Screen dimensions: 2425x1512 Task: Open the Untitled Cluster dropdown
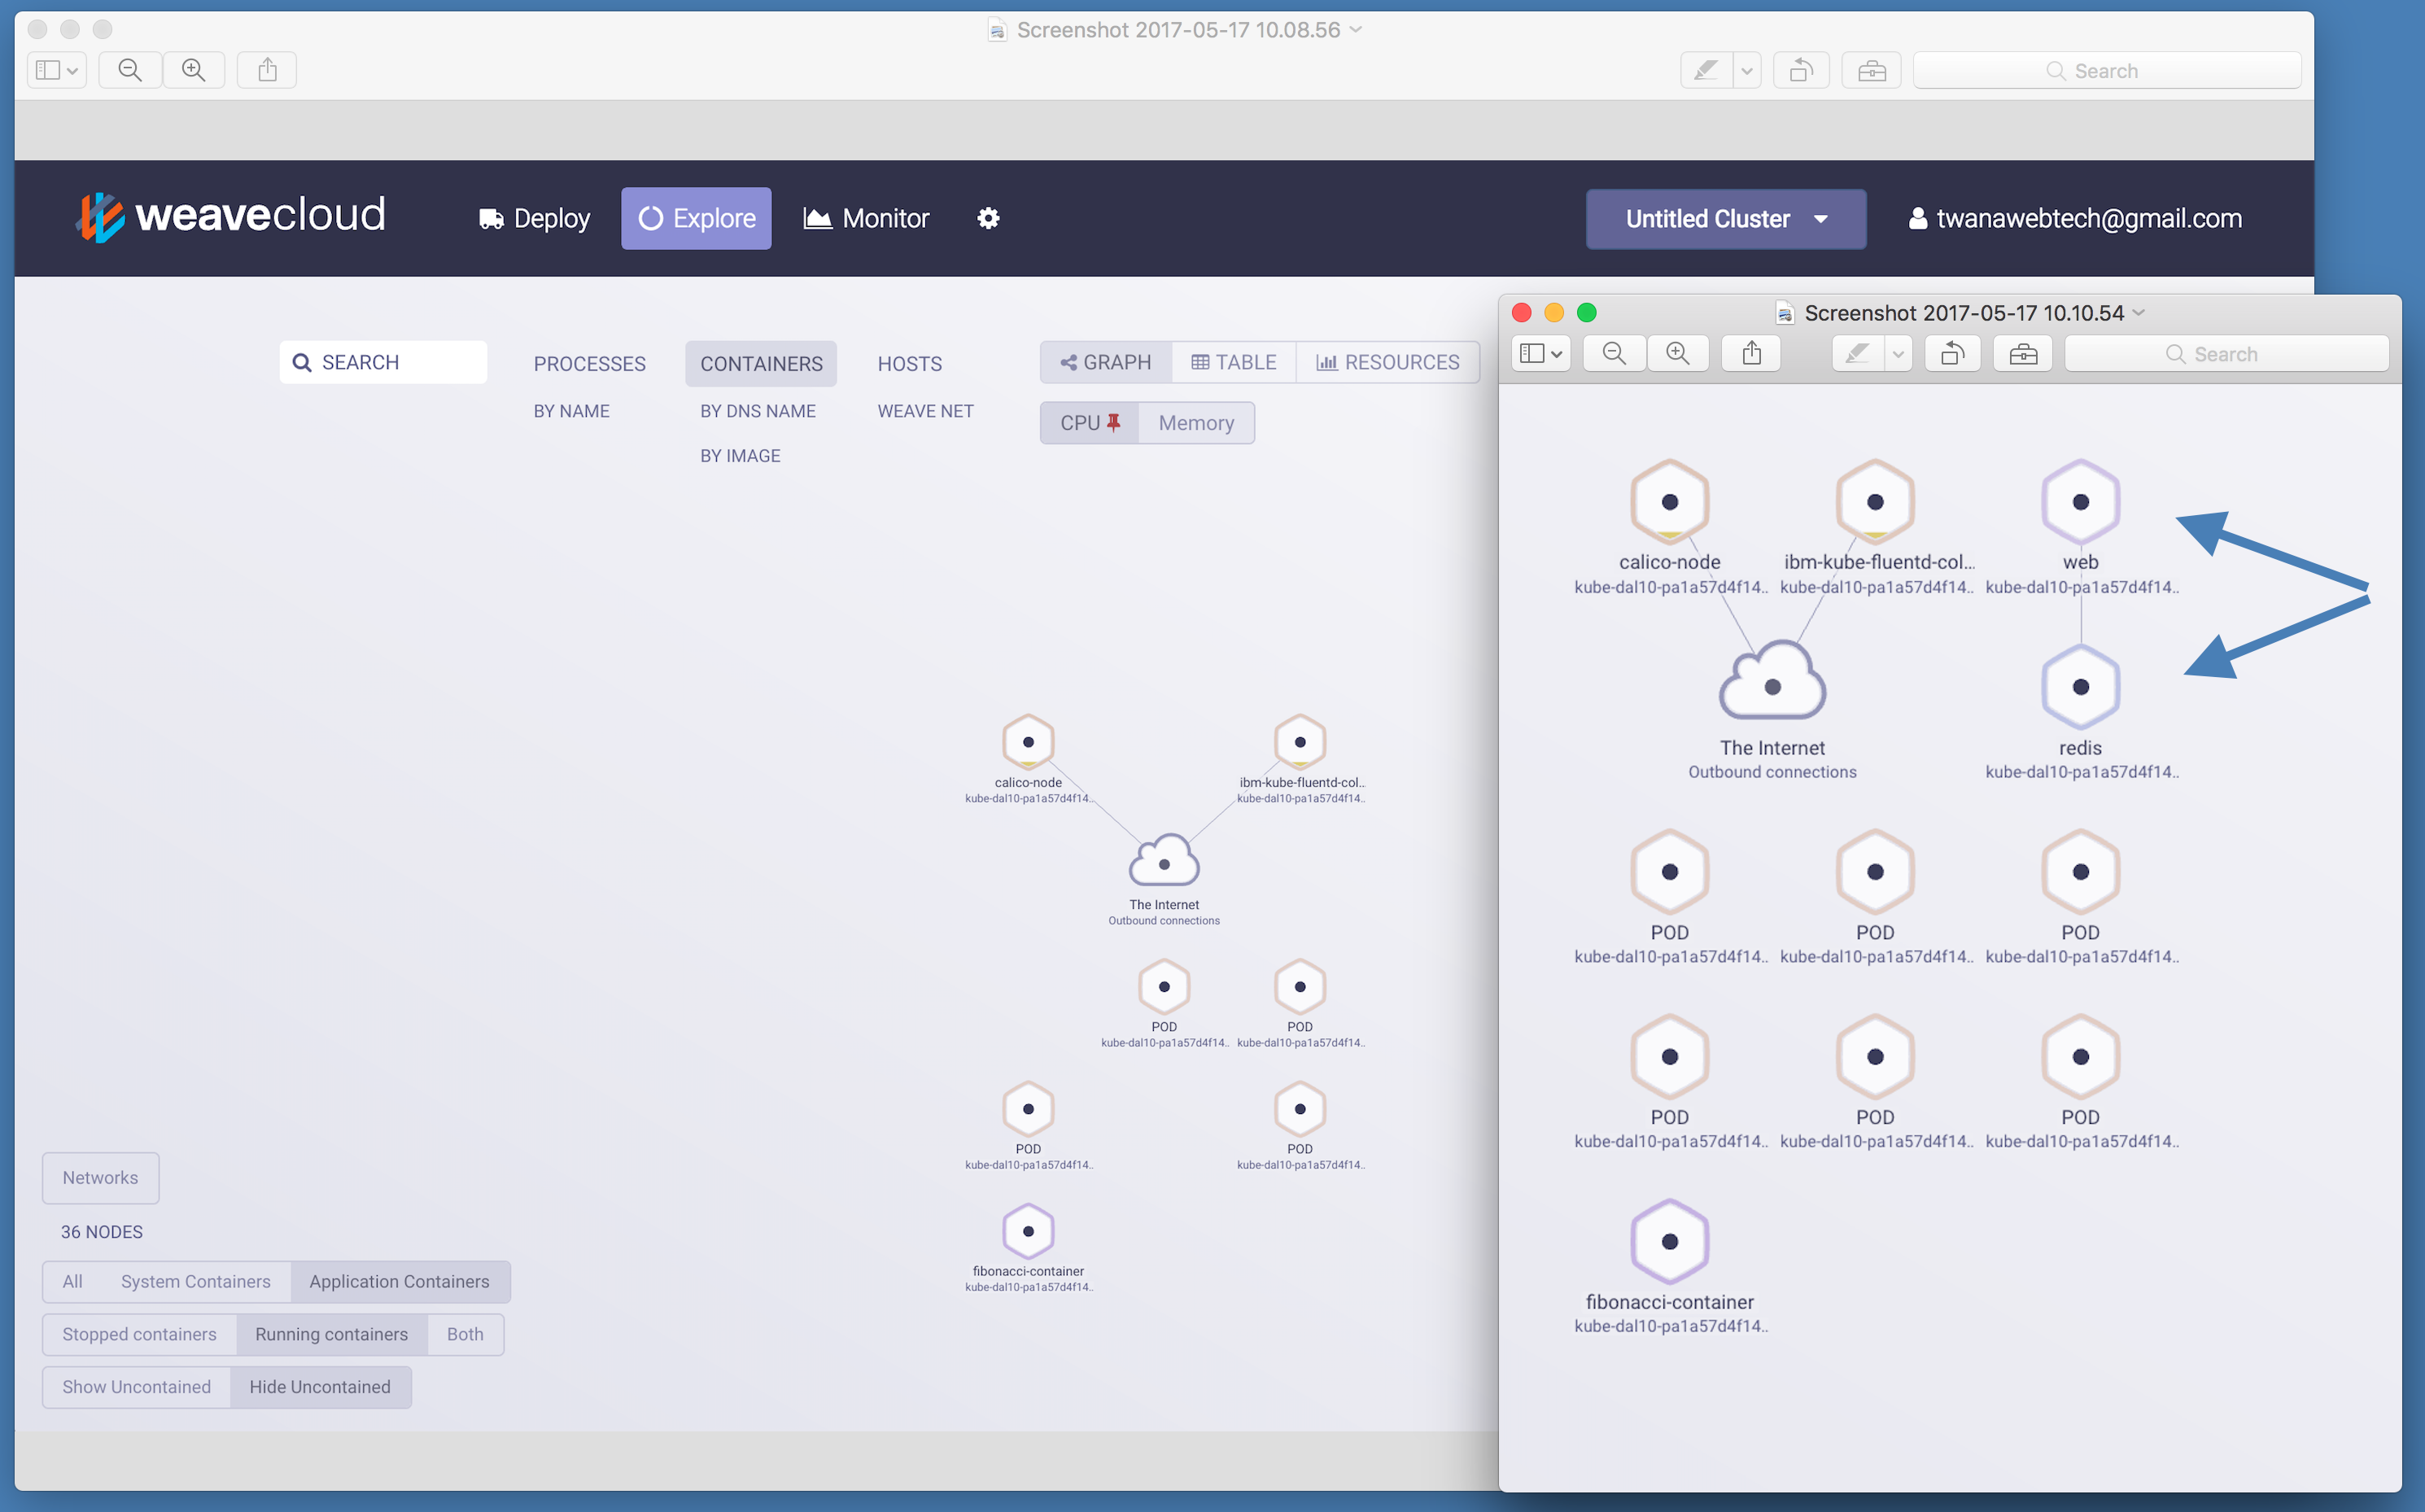1725,219
